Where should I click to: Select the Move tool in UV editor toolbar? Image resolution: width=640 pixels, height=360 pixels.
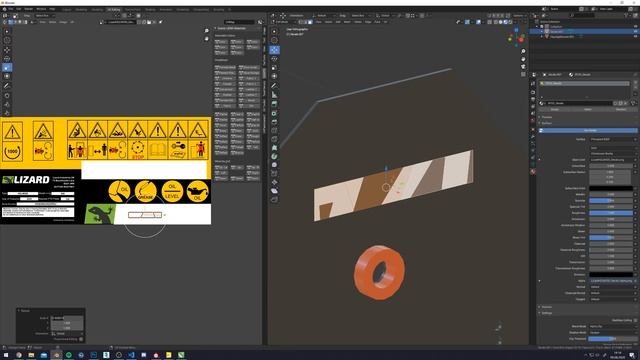coord(7,50)
